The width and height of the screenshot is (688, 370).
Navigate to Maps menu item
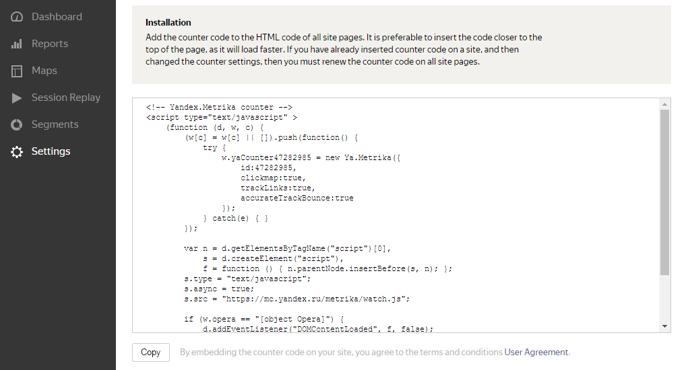pos(44,70)
